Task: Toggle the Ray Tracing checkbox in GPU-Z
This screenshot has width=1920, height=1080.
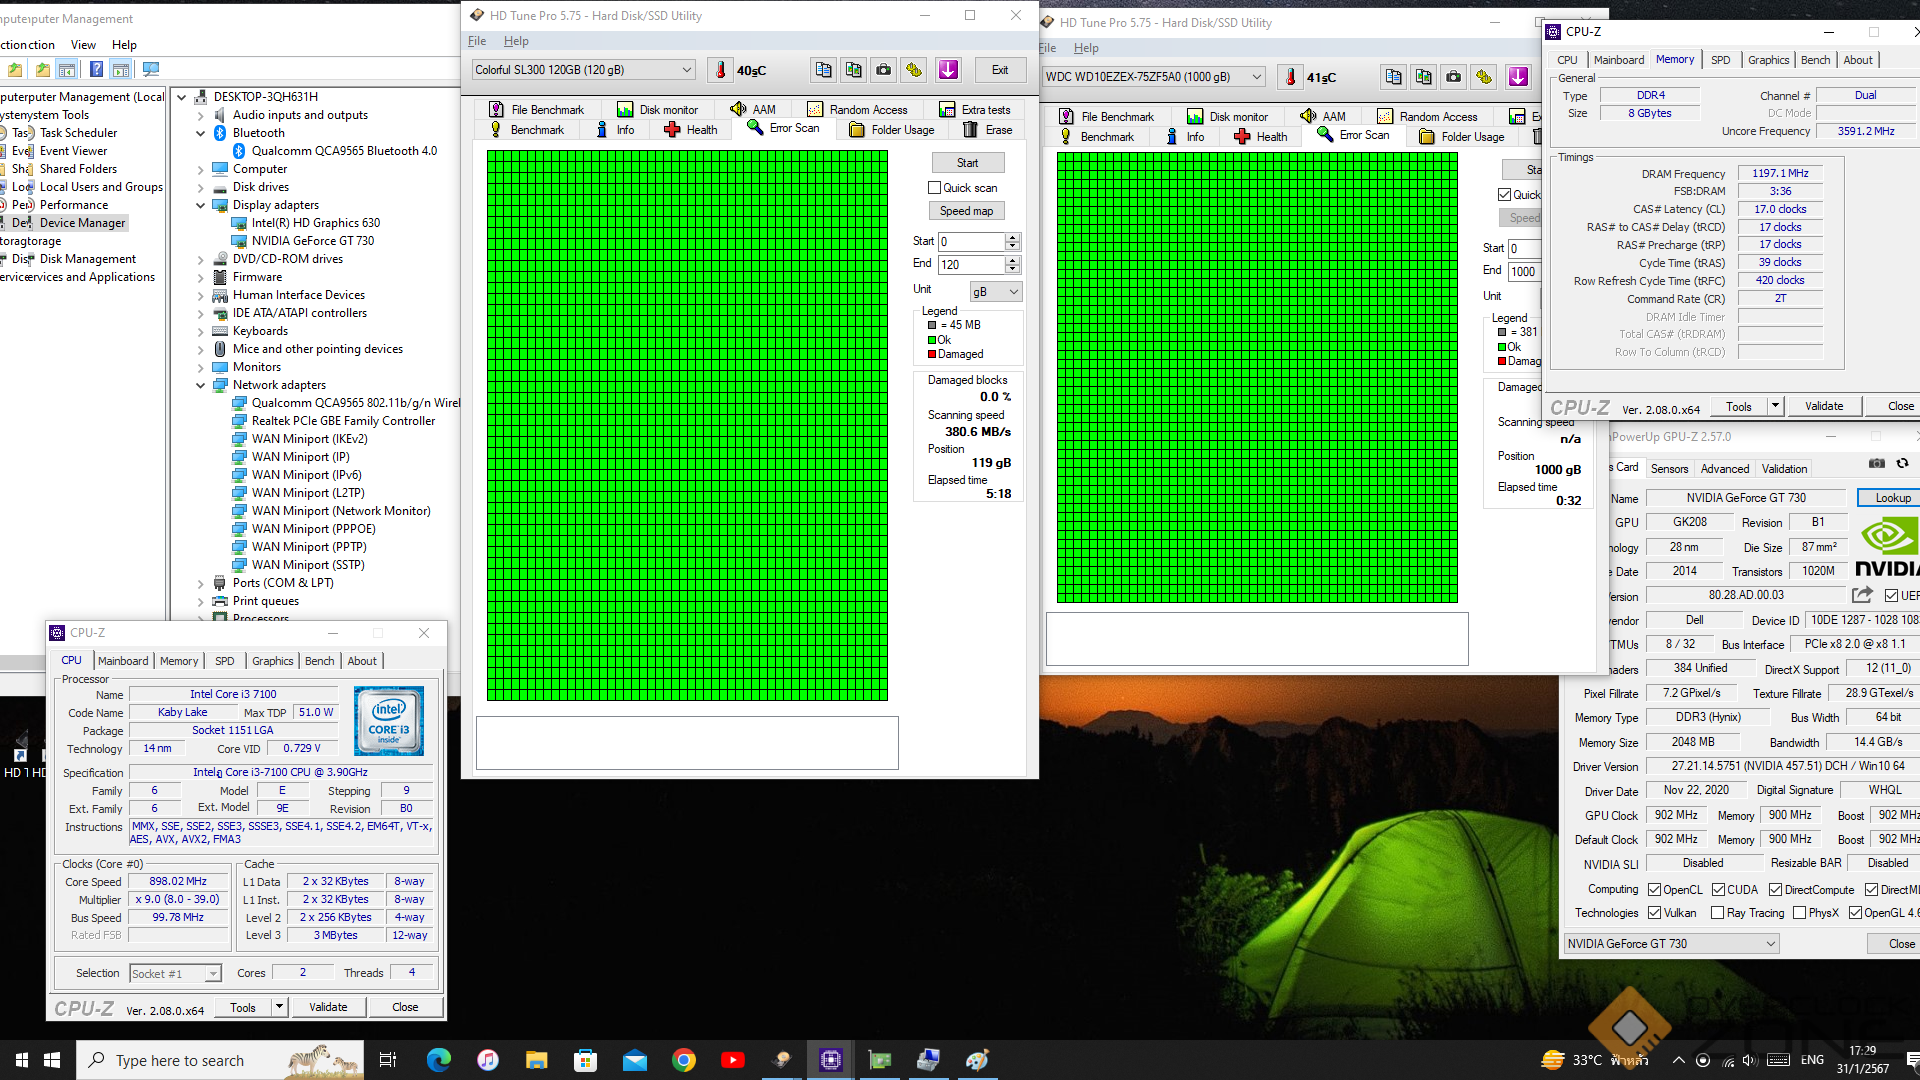Action: click(1717, 913)
